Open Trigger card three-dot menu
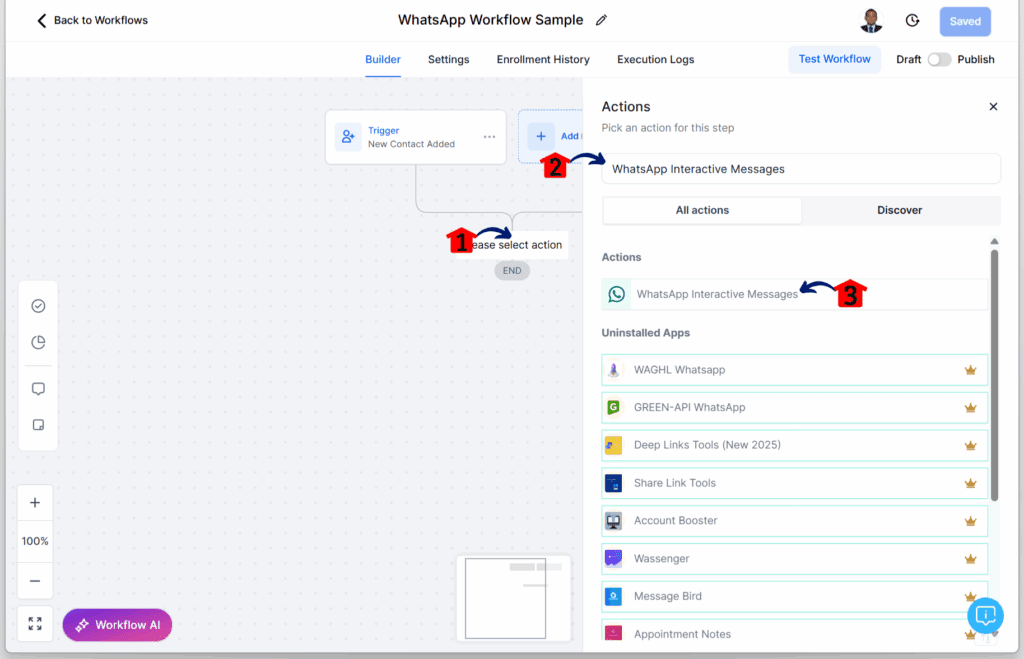 (489, 137)
